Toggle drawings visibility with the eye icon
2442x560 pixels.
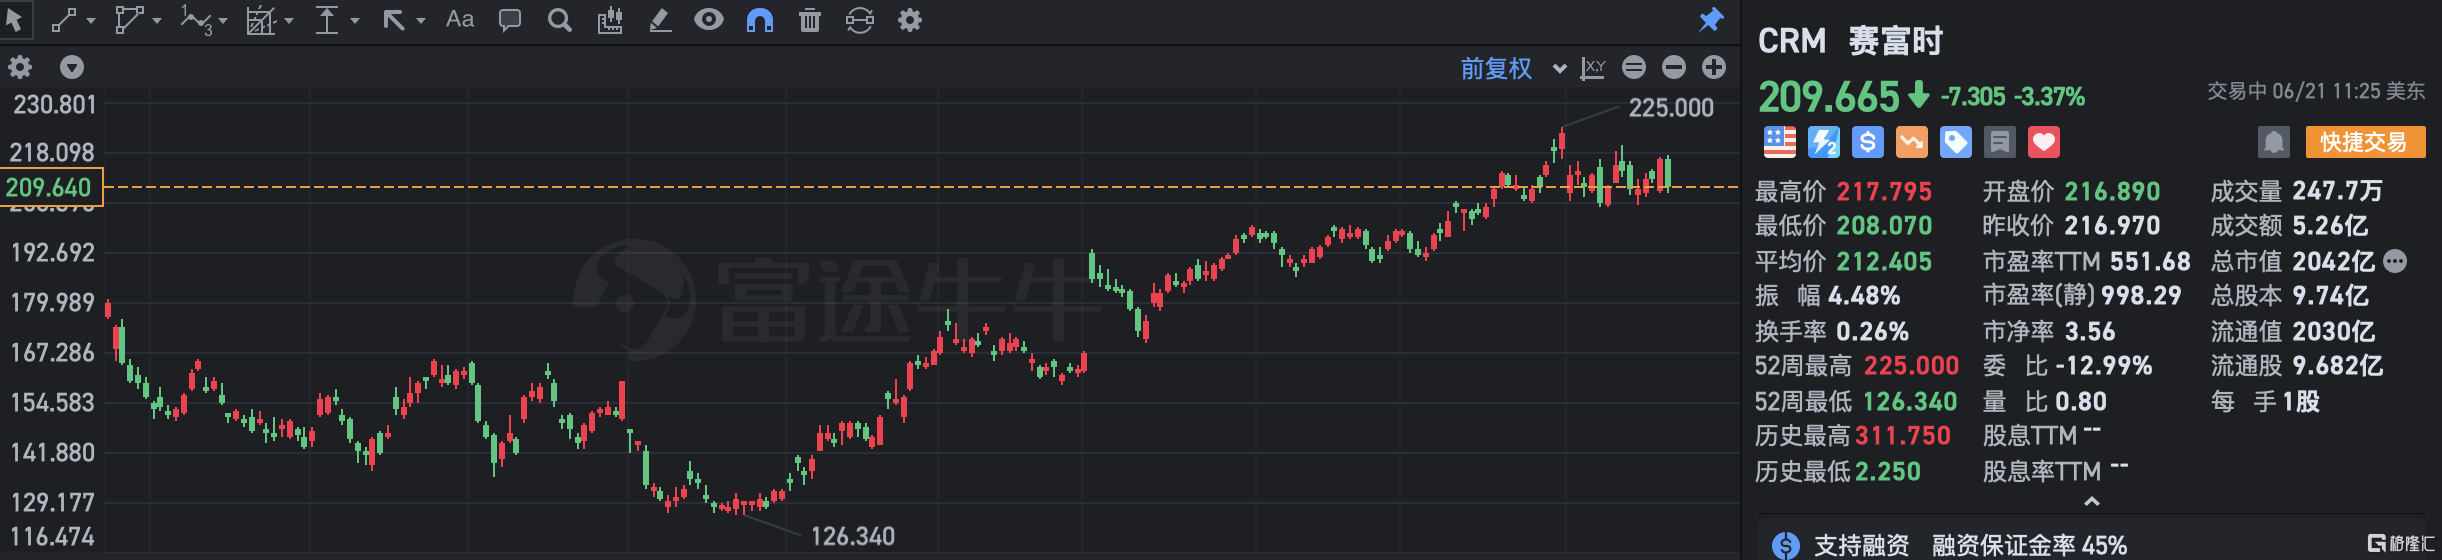[x=709, y=20]
